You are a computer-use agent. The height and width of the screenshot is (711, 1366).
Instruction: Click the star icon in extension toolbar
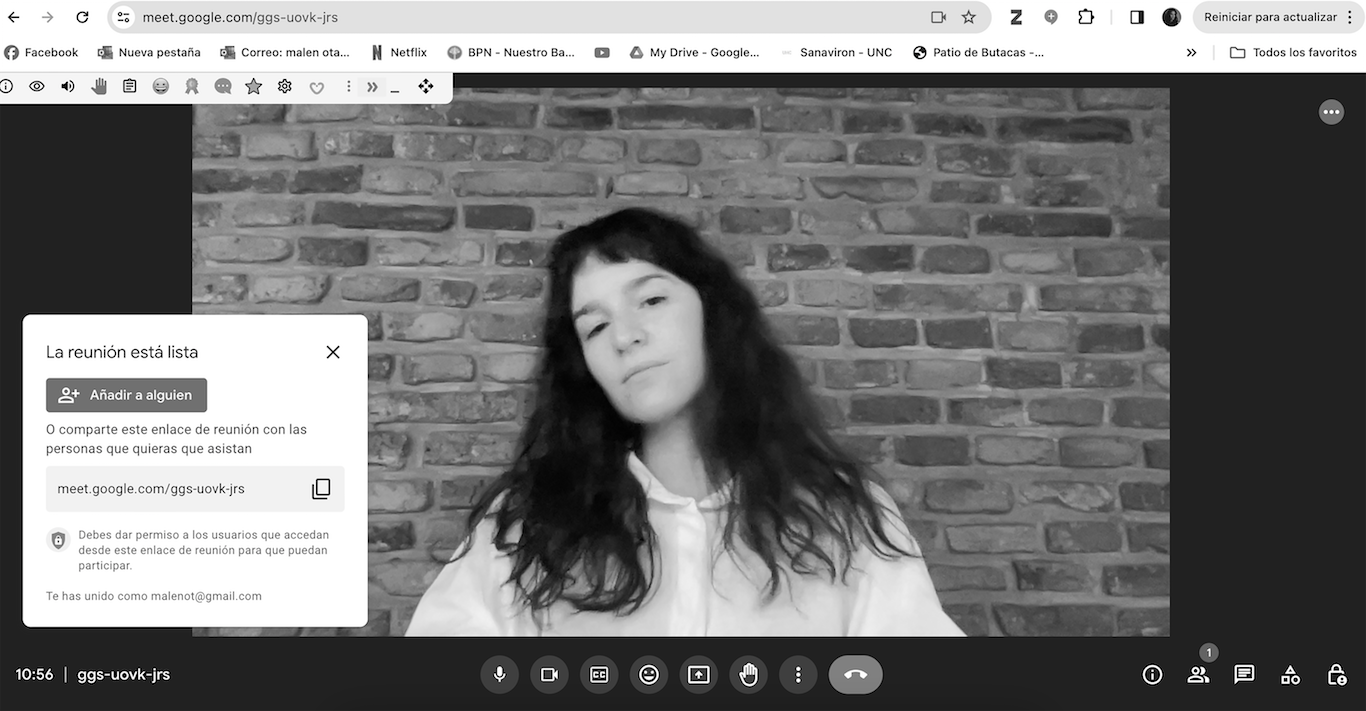coord(254,87)
